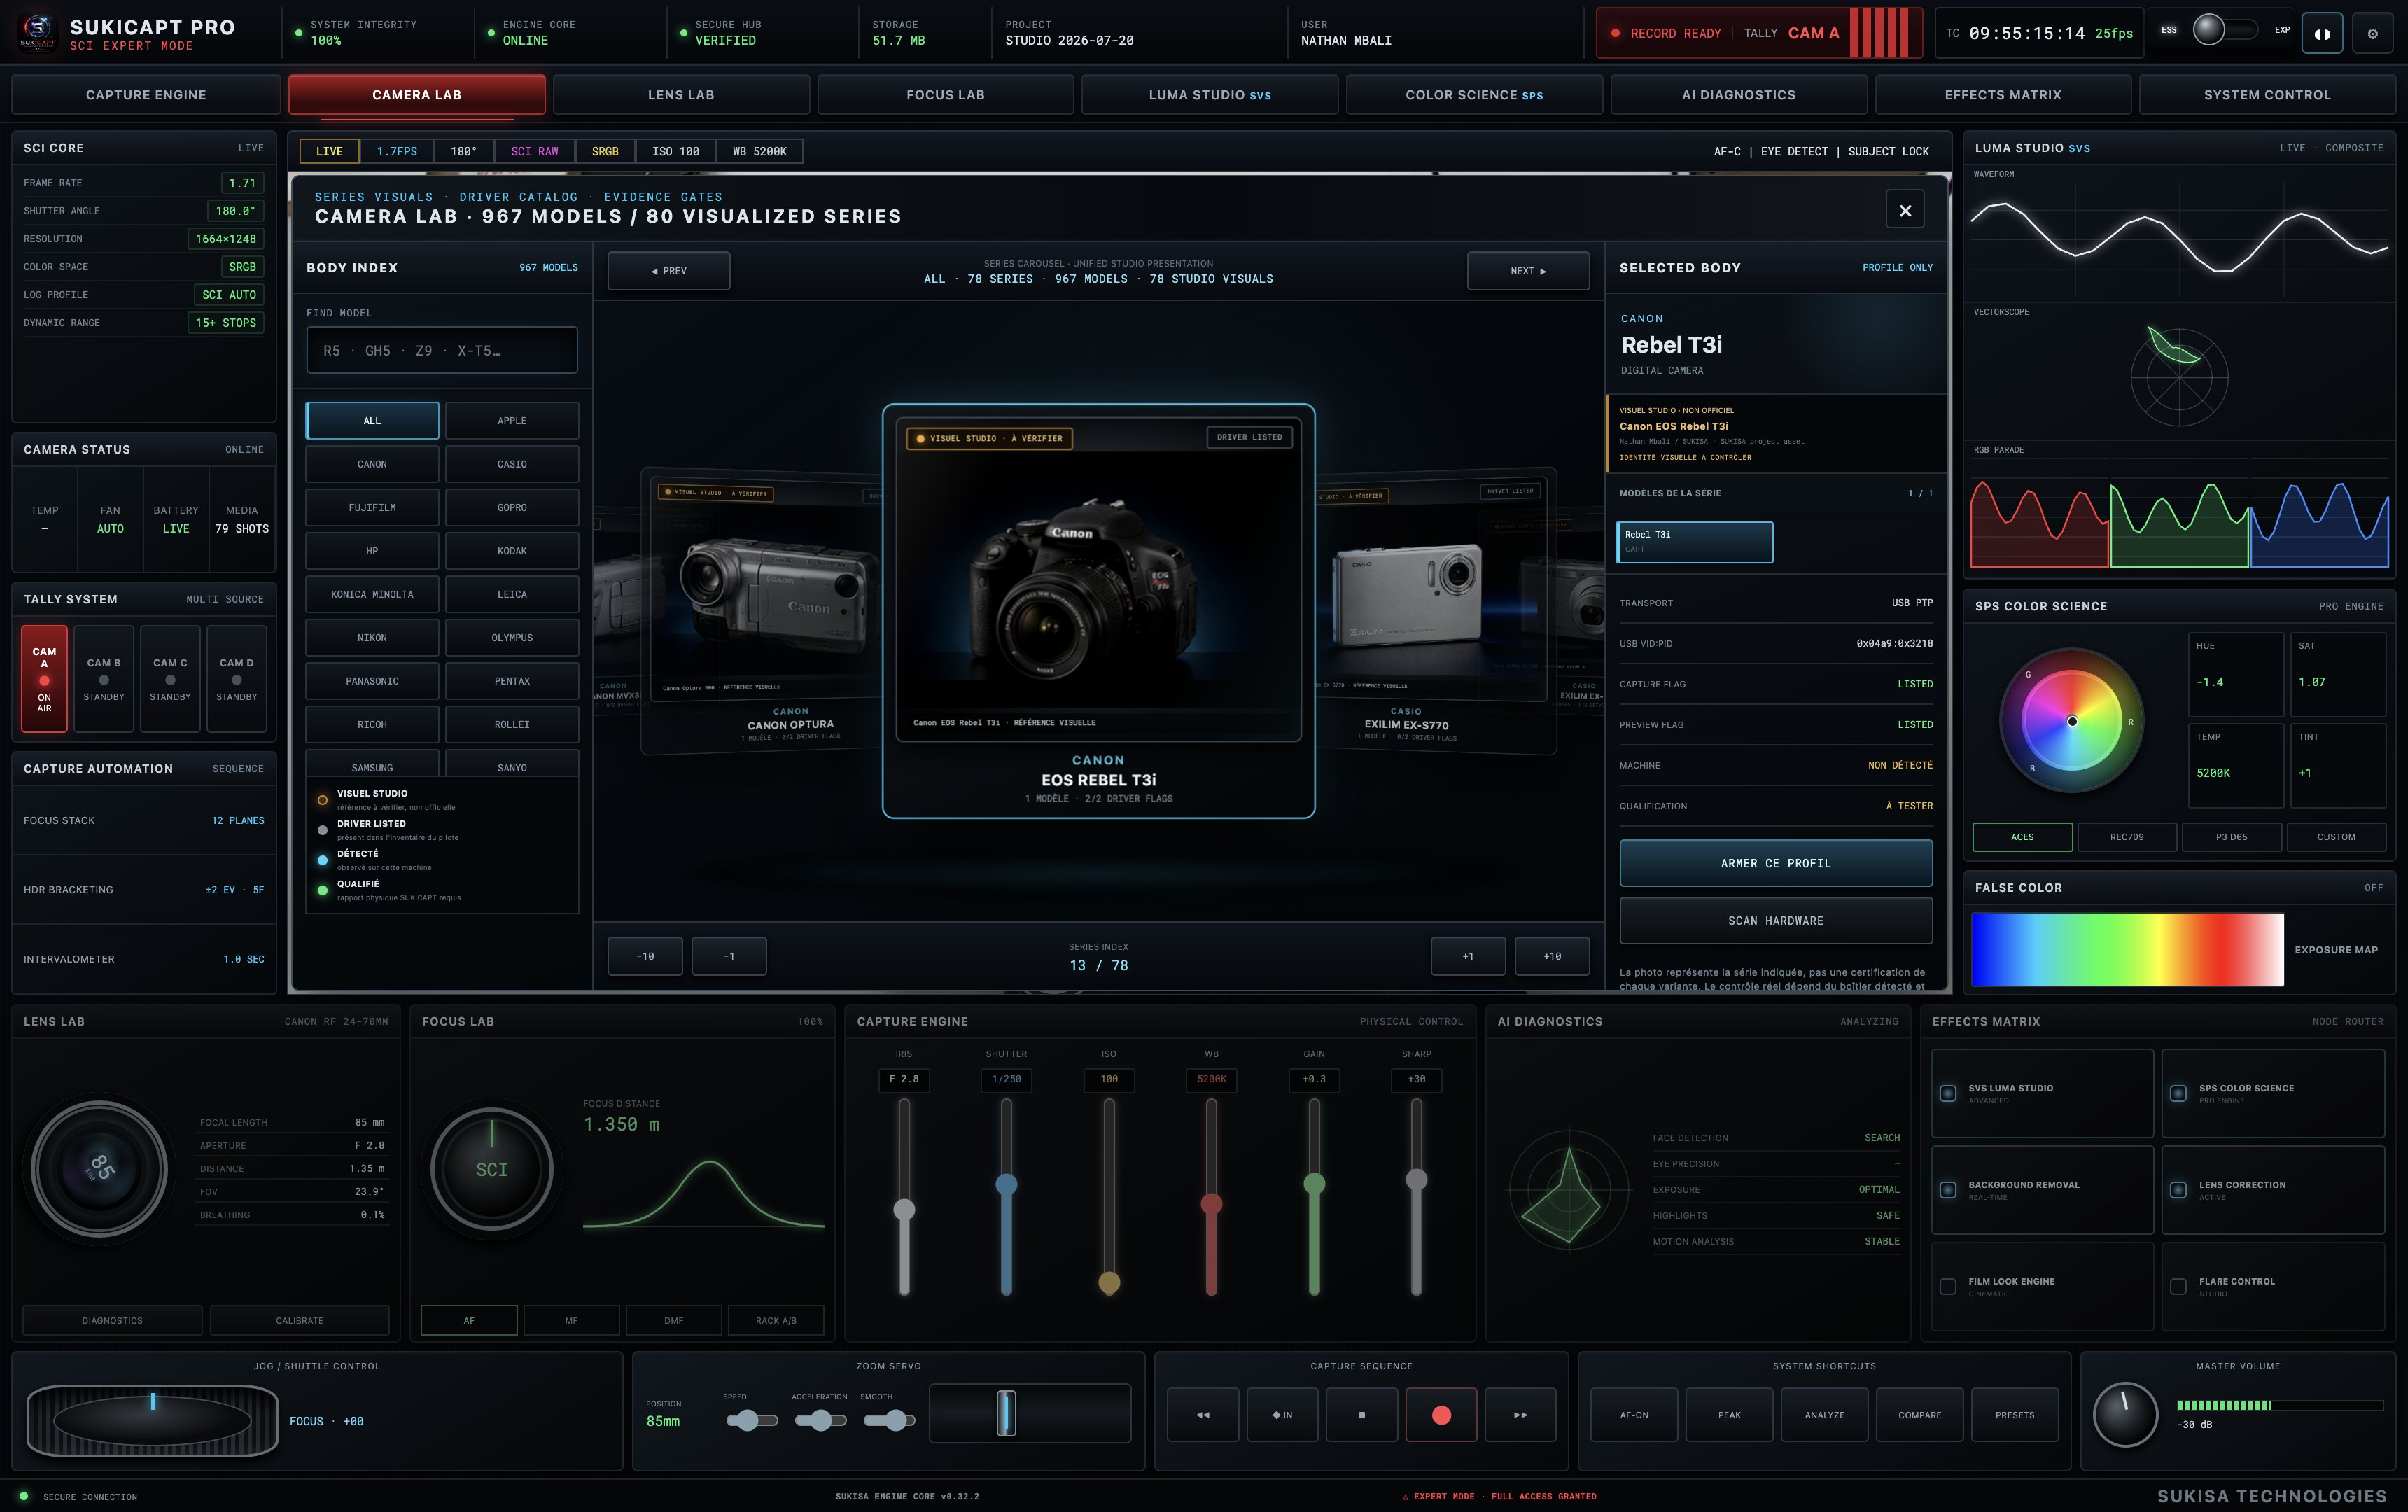Click the color wheel hue picker
The image size is (2408, 1512).
[x=2072, y=721]
